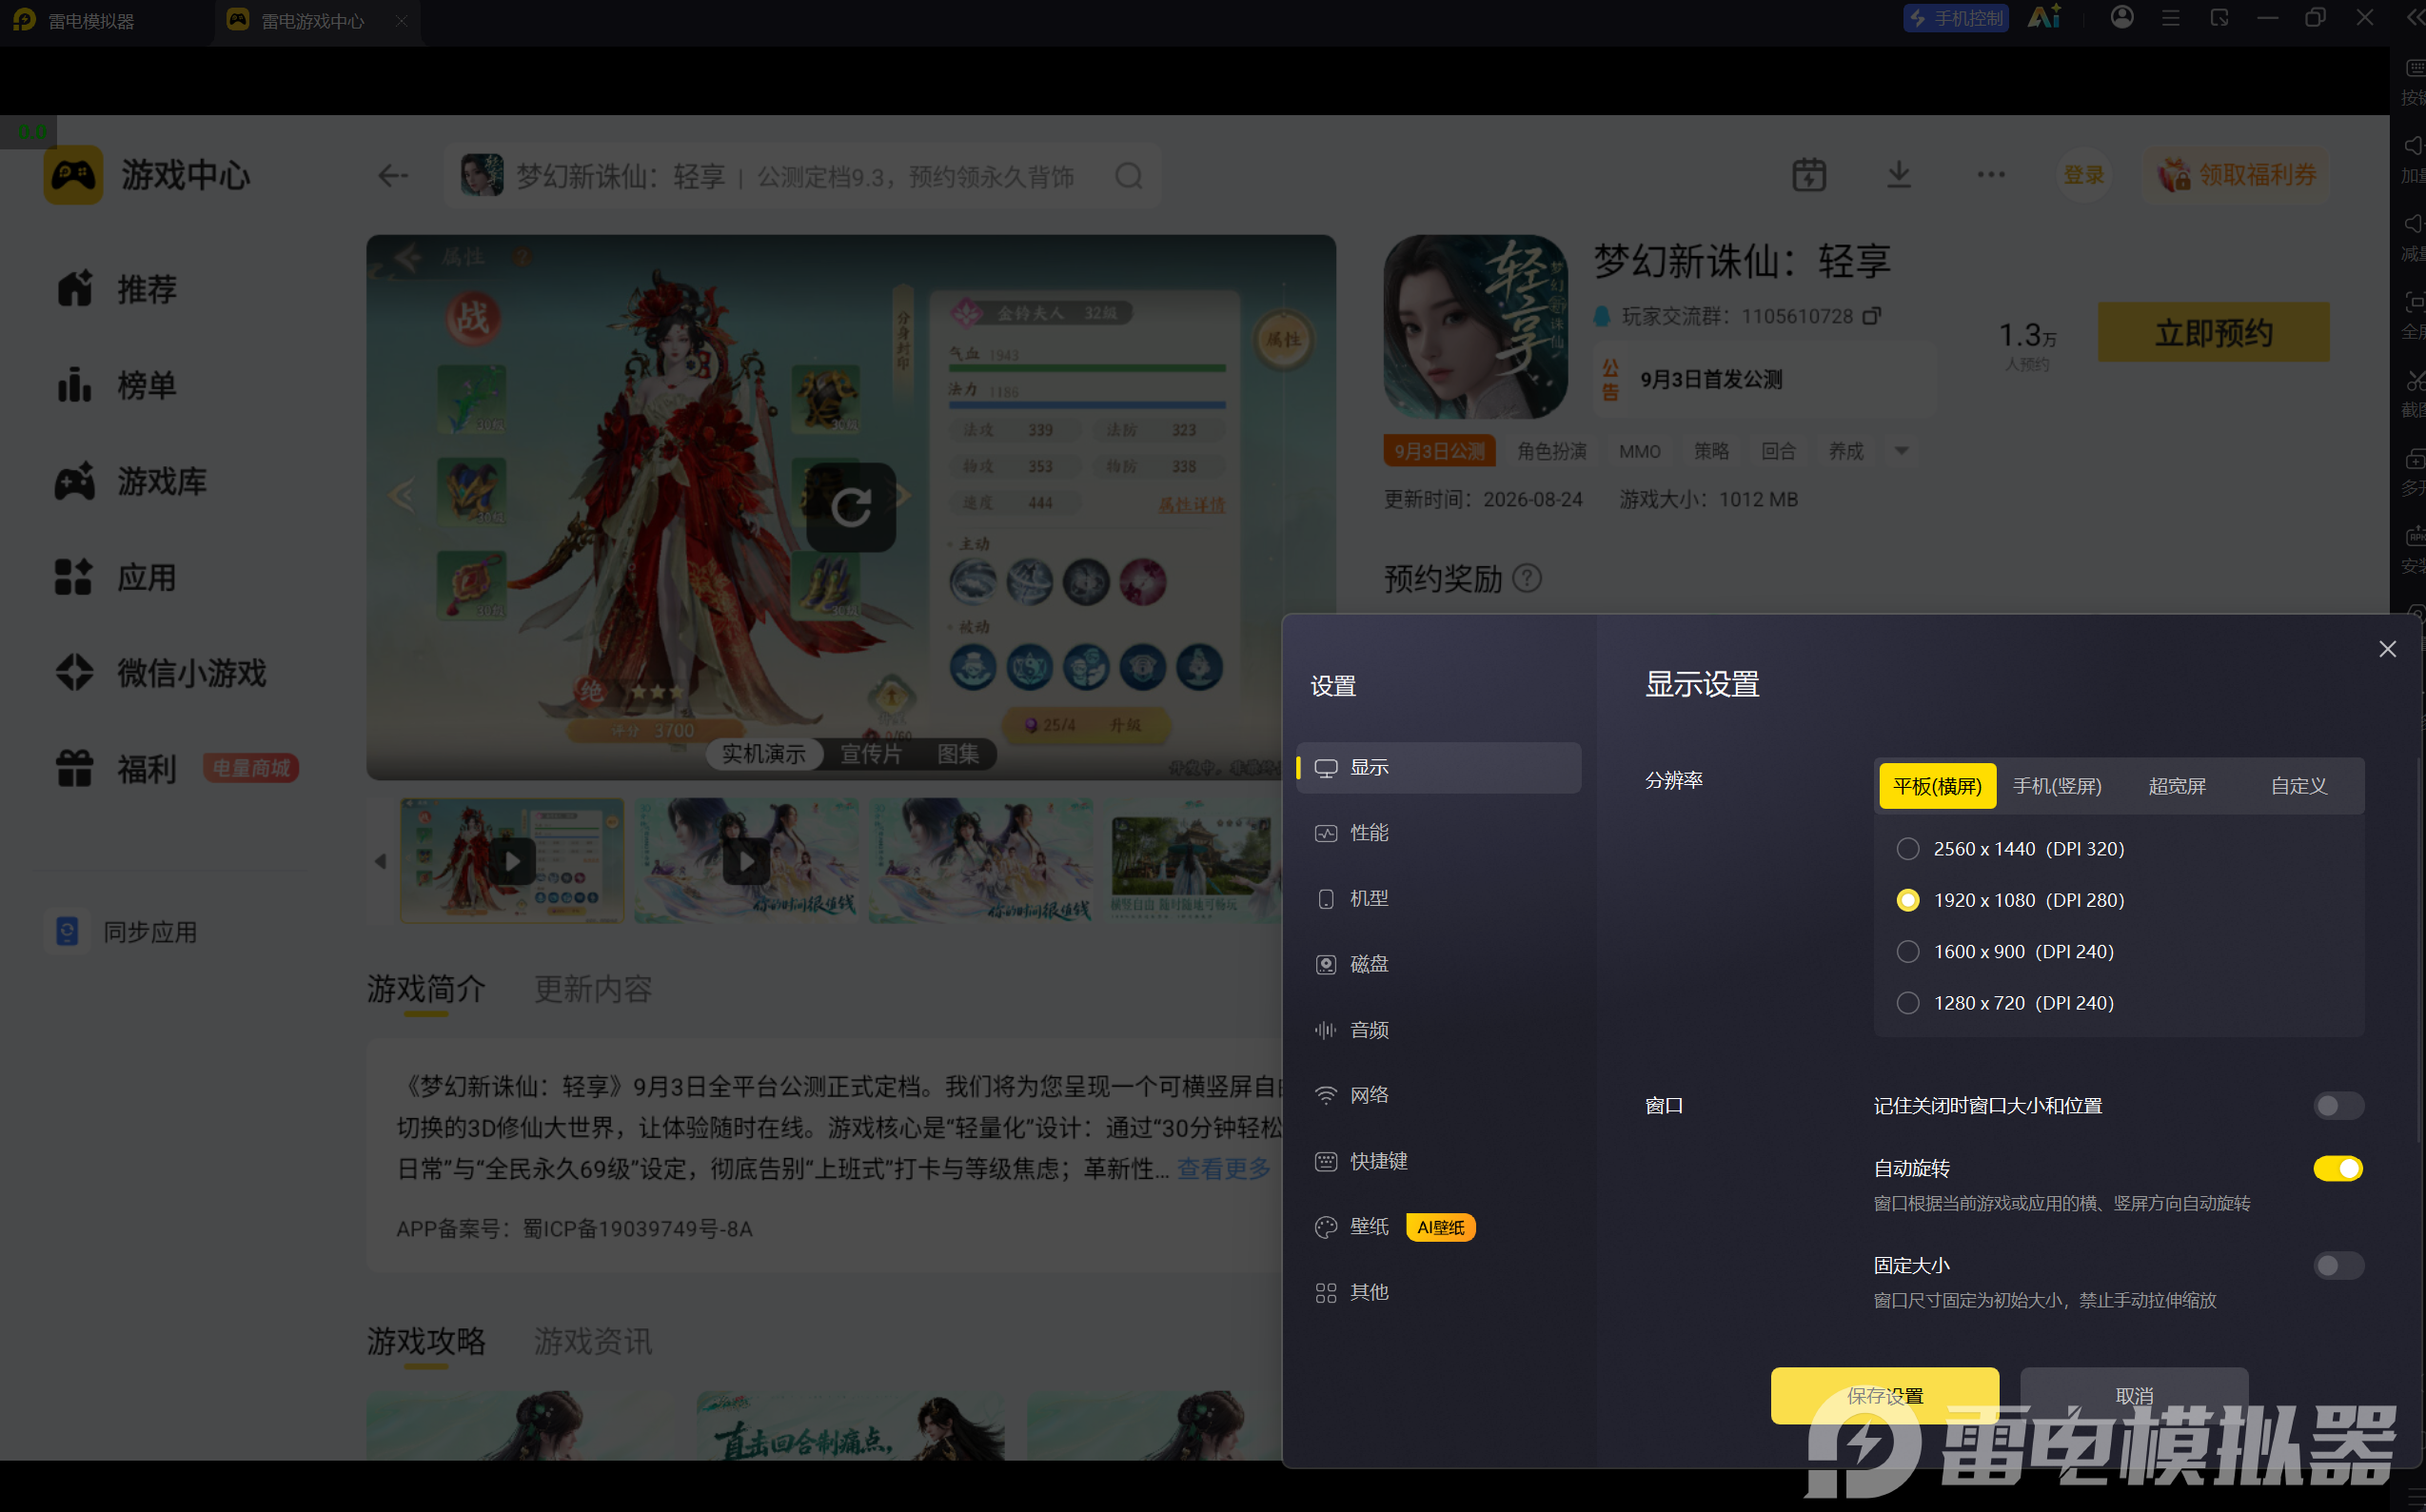The image size is (2426, 1512).
Task: Switch to the 图集 media tab
Action: coord(958,754)
